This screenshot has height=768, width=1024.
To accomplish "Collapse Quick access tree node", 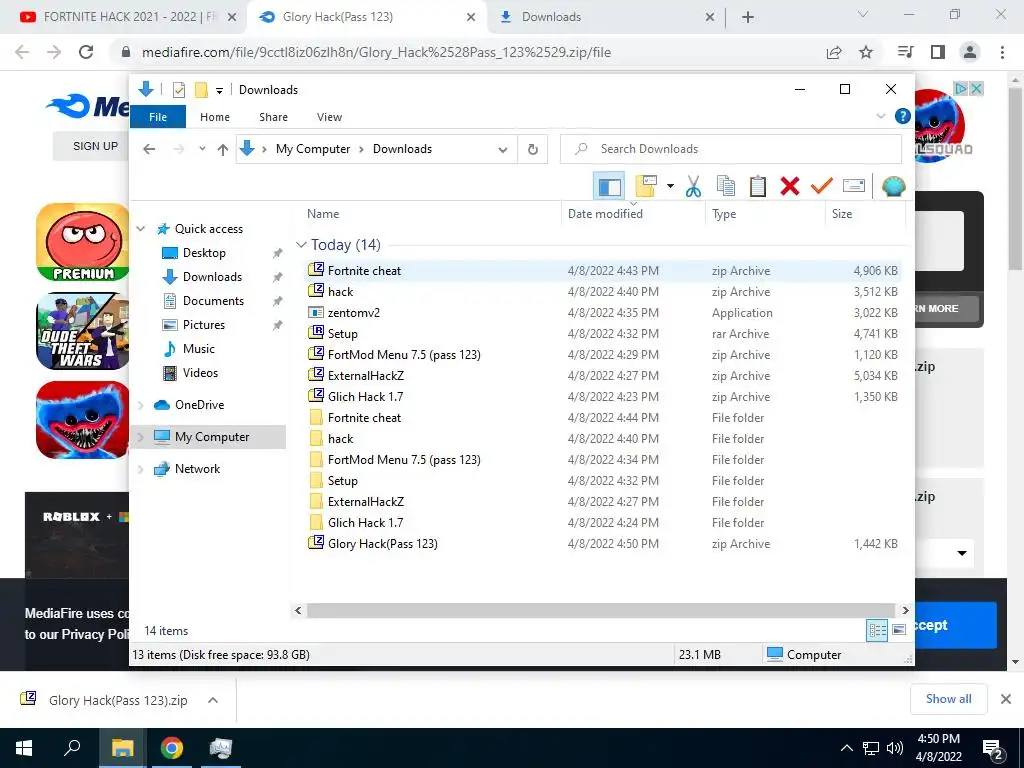I will click(141, 229).
